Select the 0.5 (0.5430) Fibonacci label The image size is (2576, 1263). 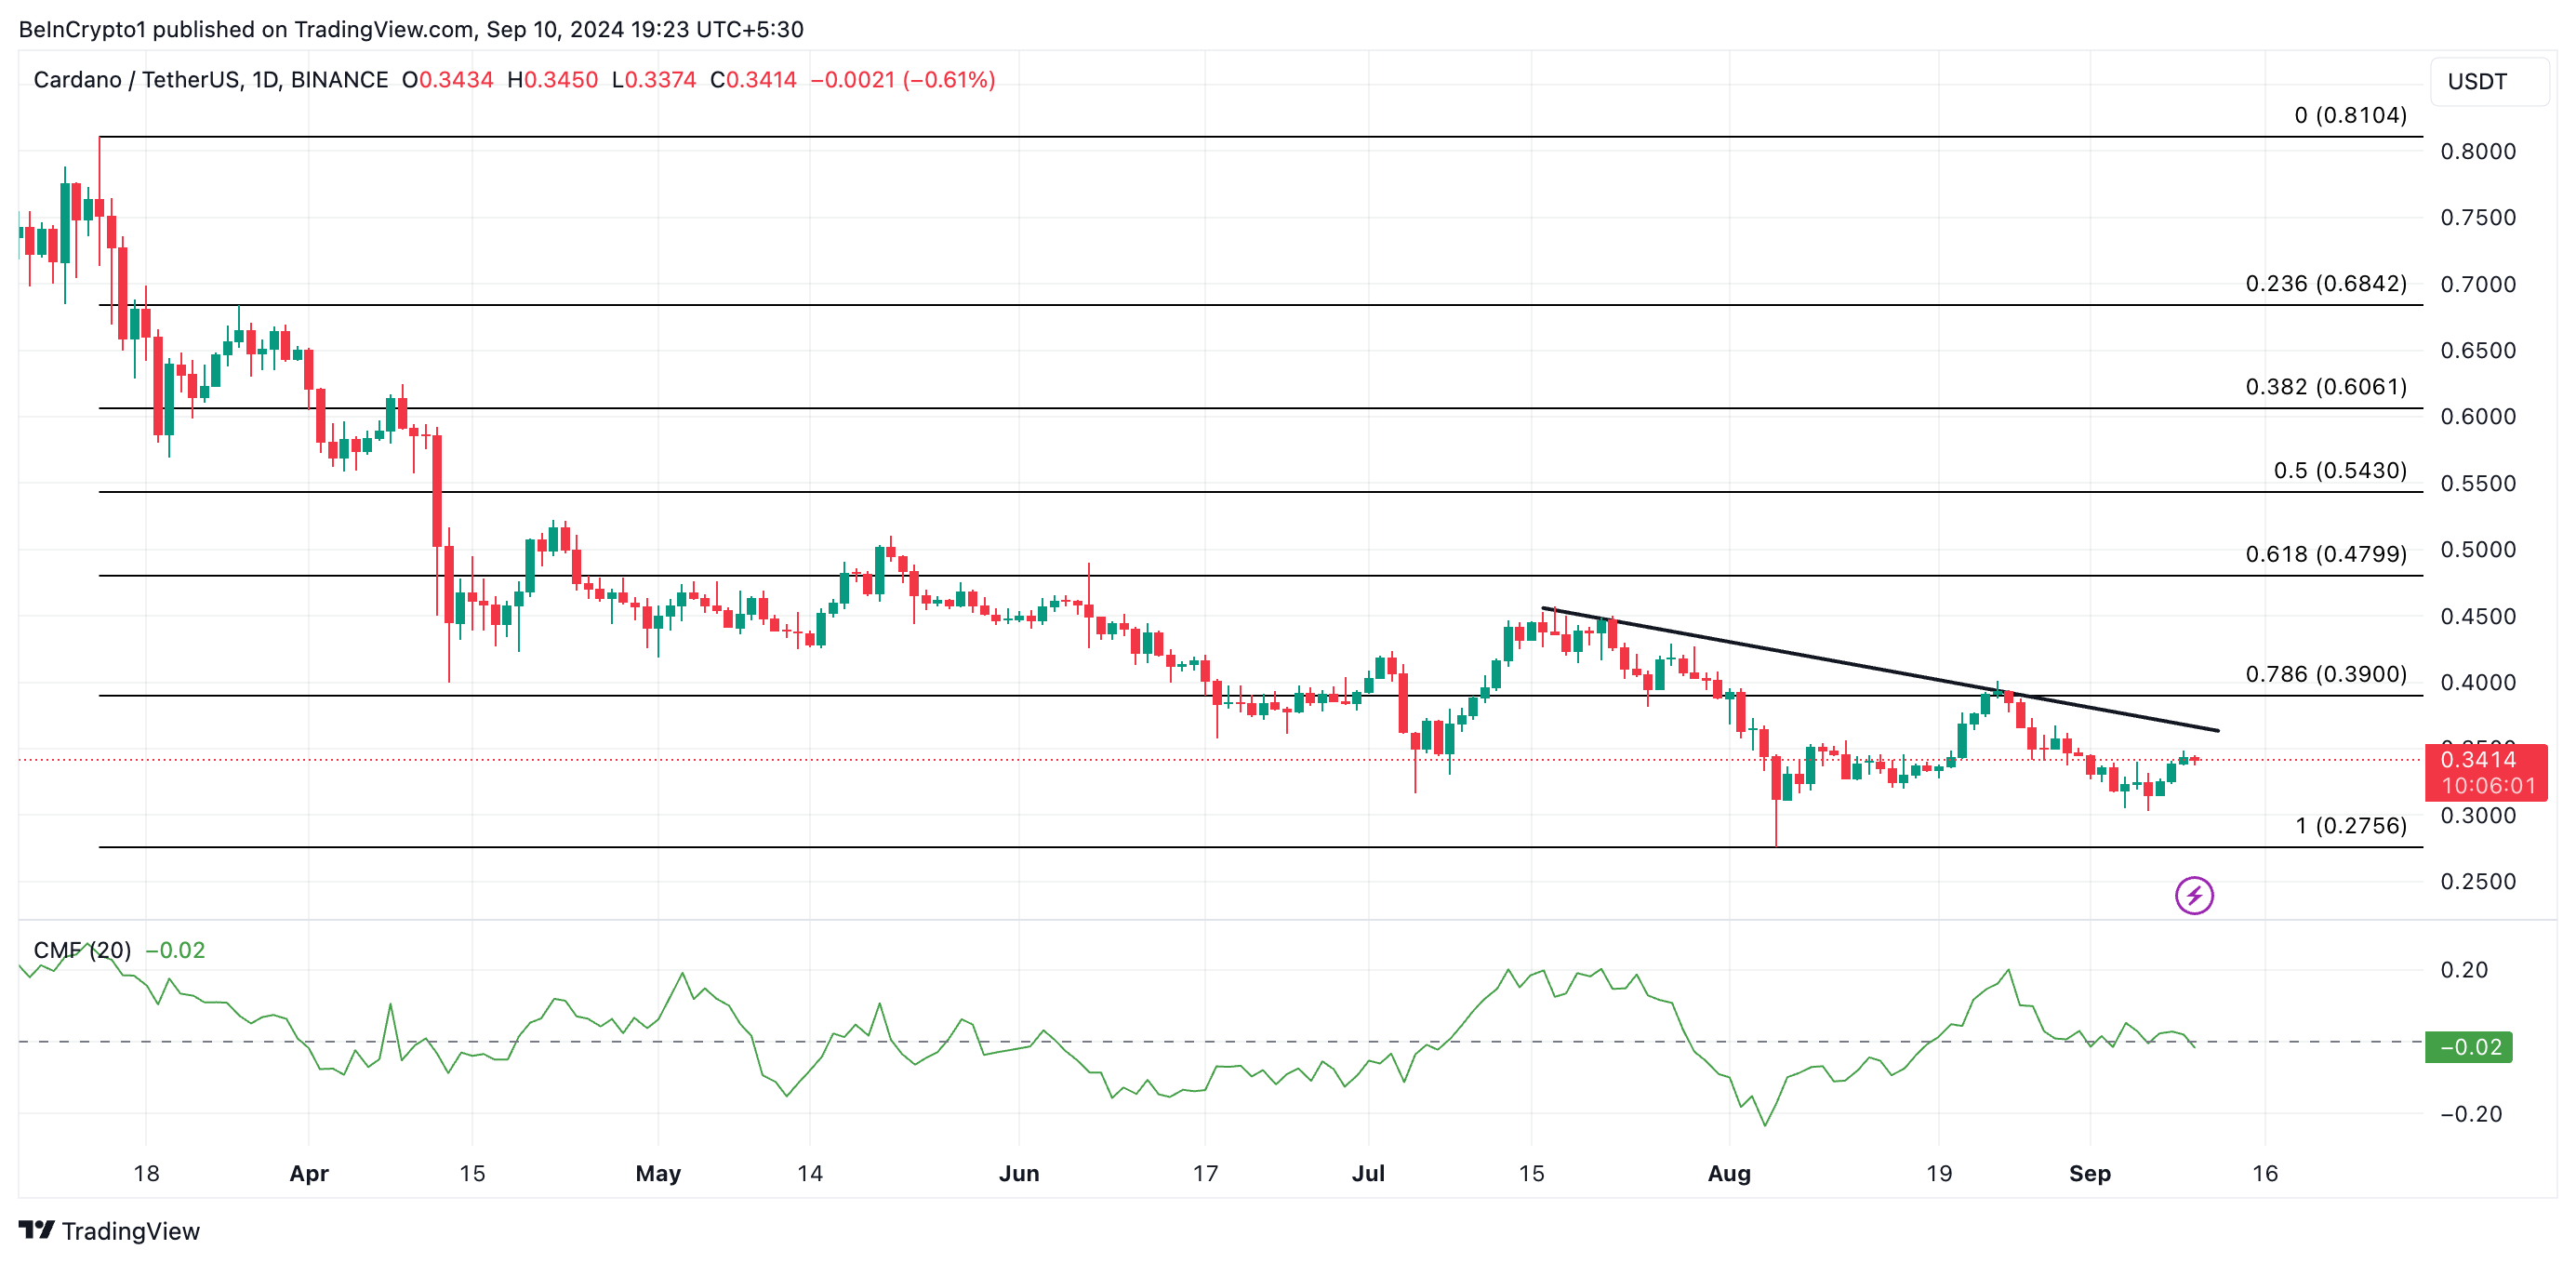2339,470
